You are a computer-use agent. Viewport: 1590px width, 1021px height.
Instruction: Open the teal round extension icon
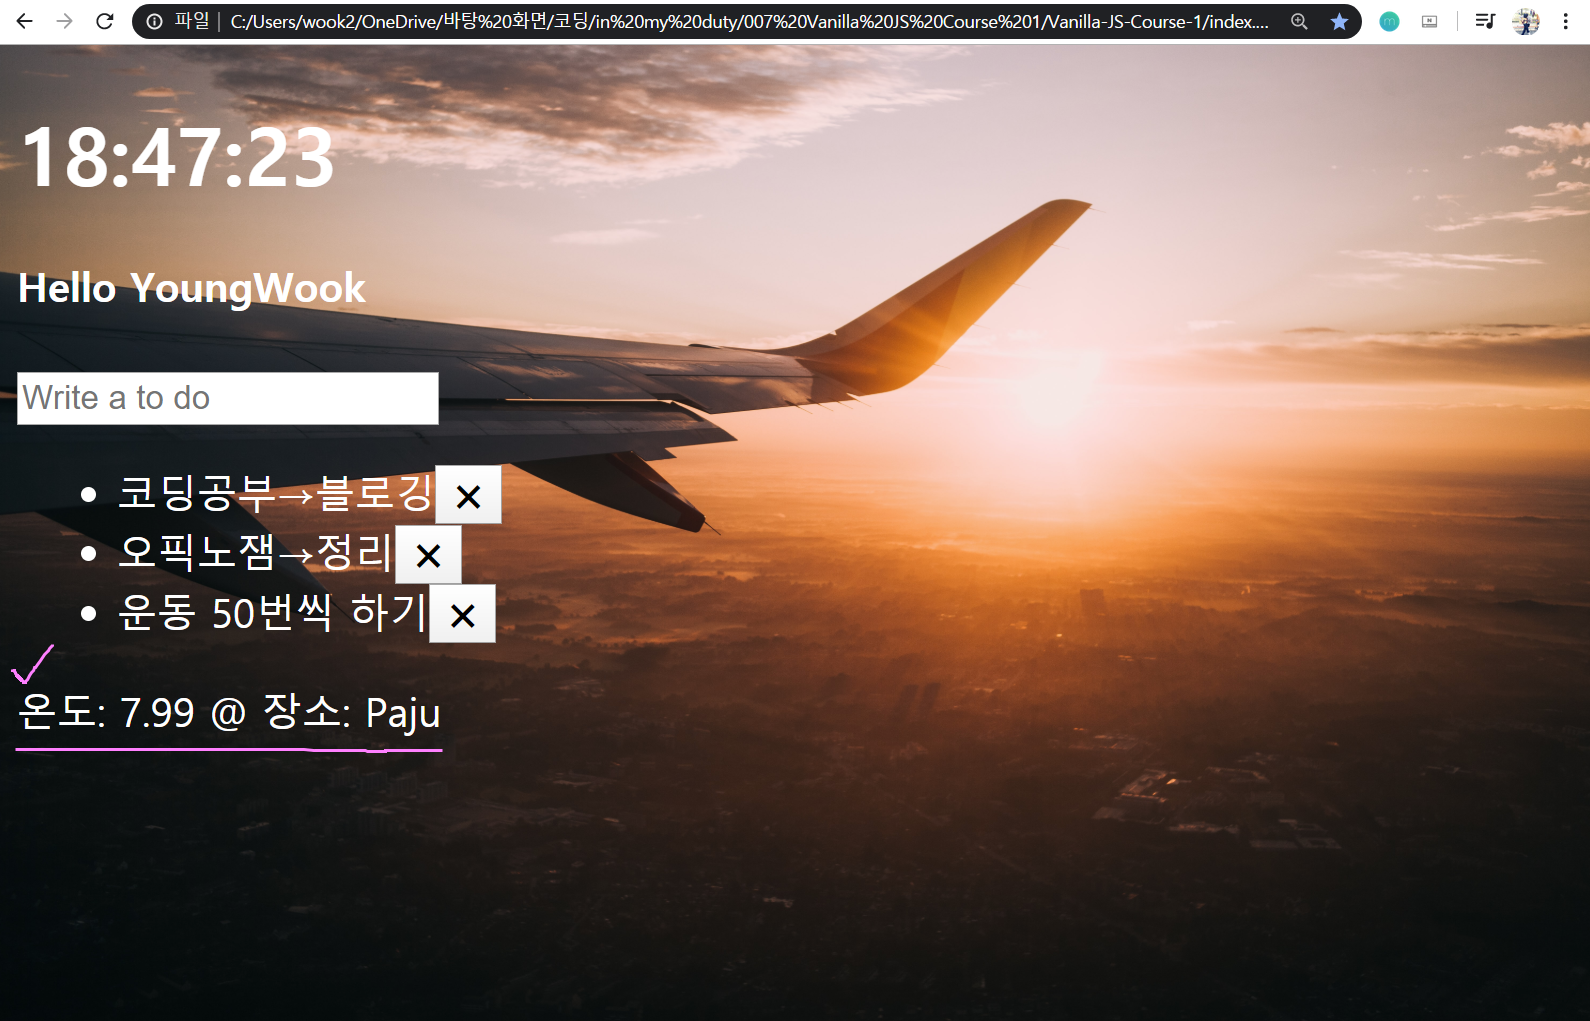pos(1389,21)
